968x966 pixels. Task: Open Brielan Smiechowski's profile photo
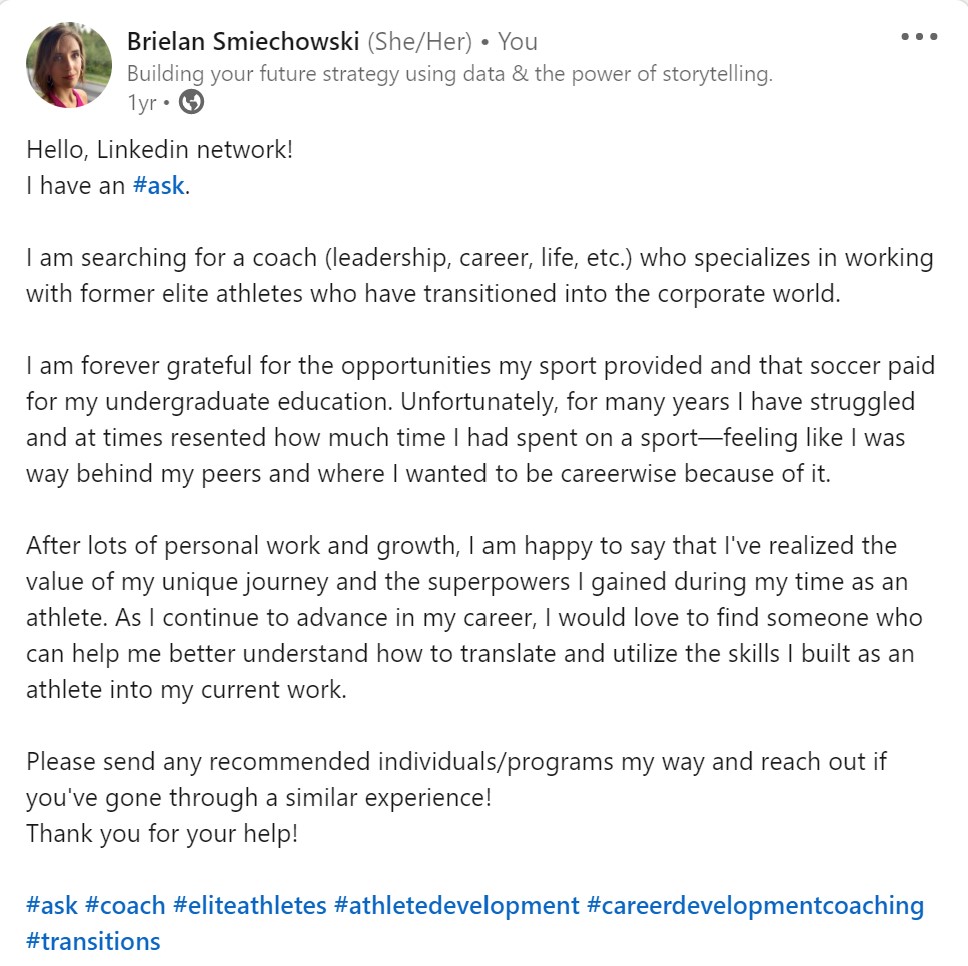pos(69,64)
